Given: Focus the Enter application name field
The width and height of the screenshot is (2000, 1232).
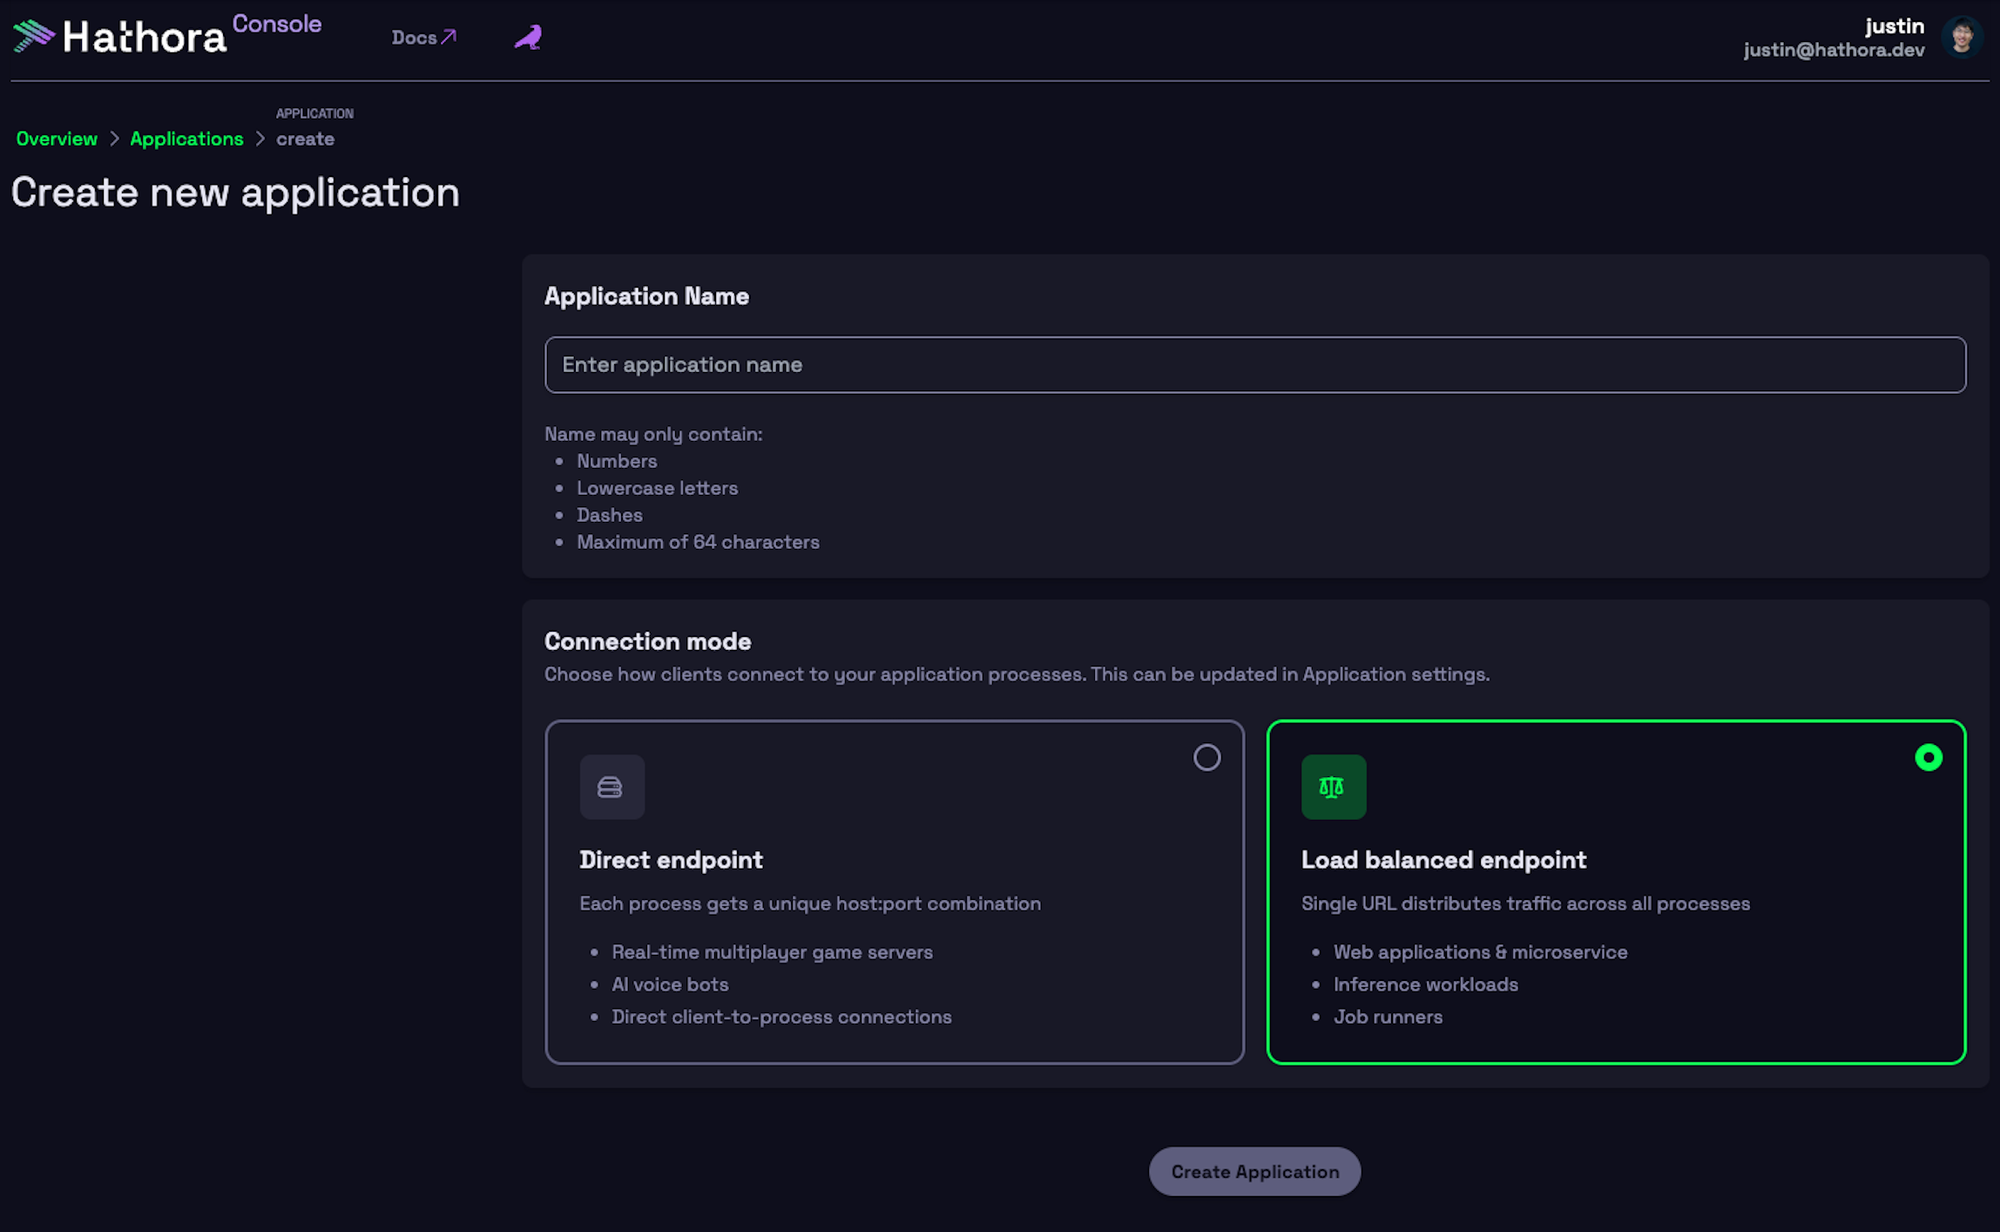Looking at the screenshot, I should point(1254,365).
